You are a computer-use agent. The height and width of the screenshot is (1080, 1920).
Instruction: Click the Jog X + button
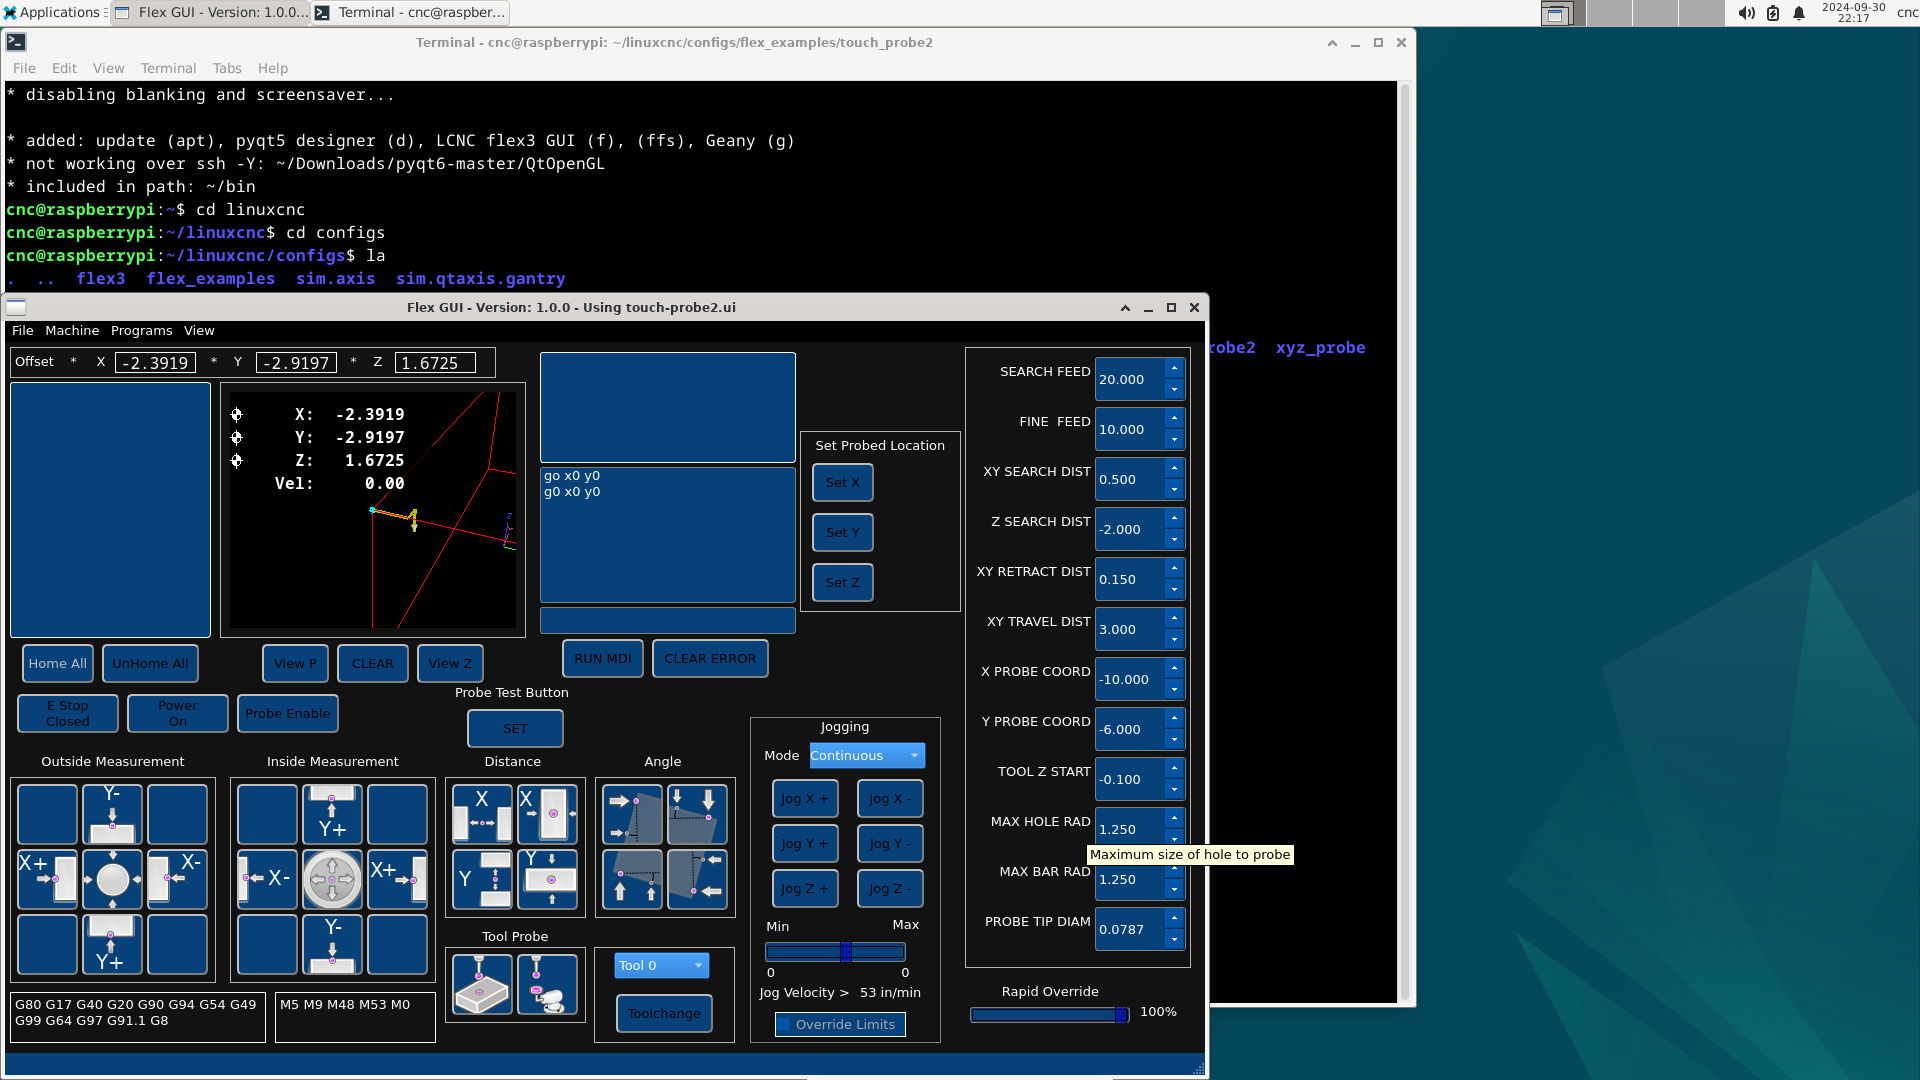(805, 798)
